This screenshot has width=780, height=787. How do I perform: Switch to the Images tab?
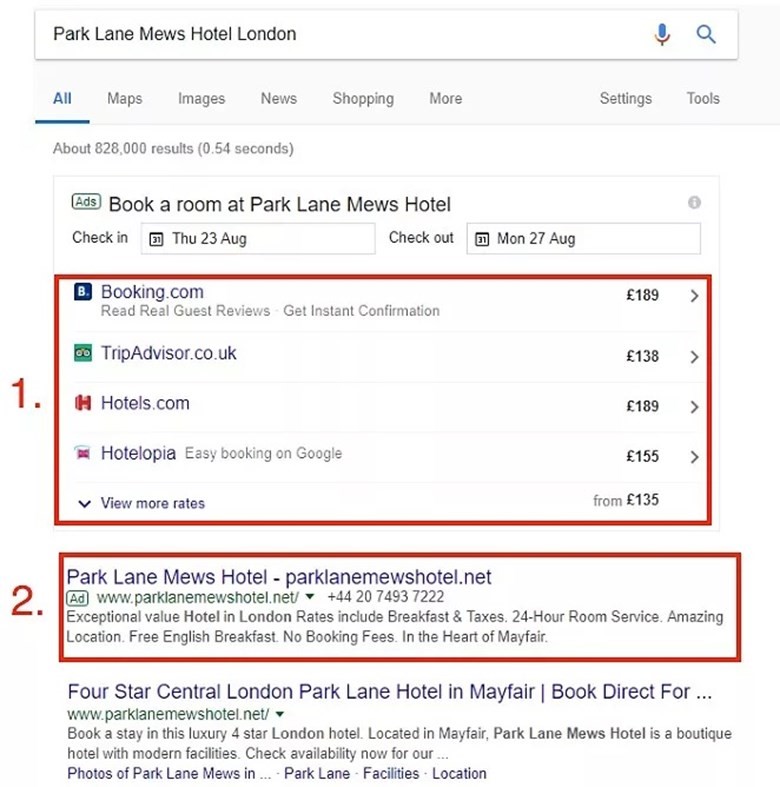click(x=201, y=98)
